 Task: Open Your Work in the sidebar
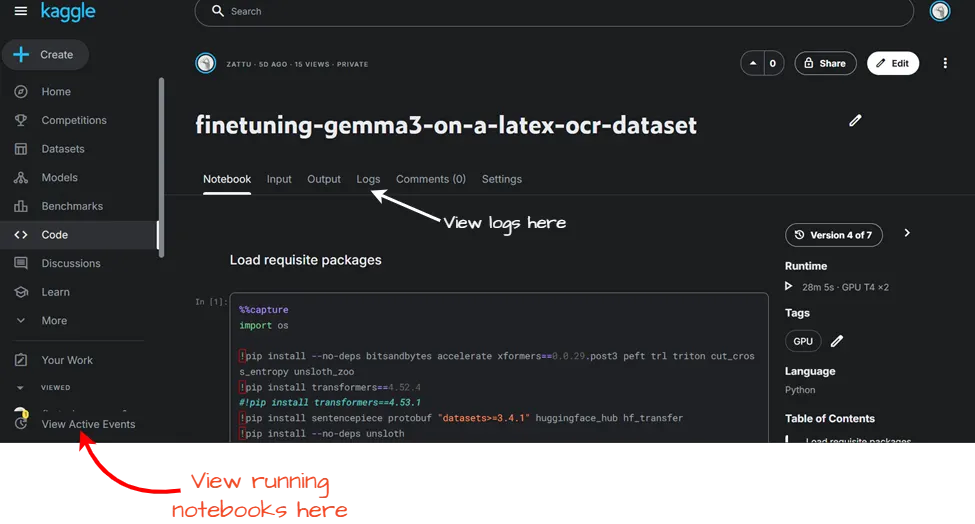tap(67, 360)
